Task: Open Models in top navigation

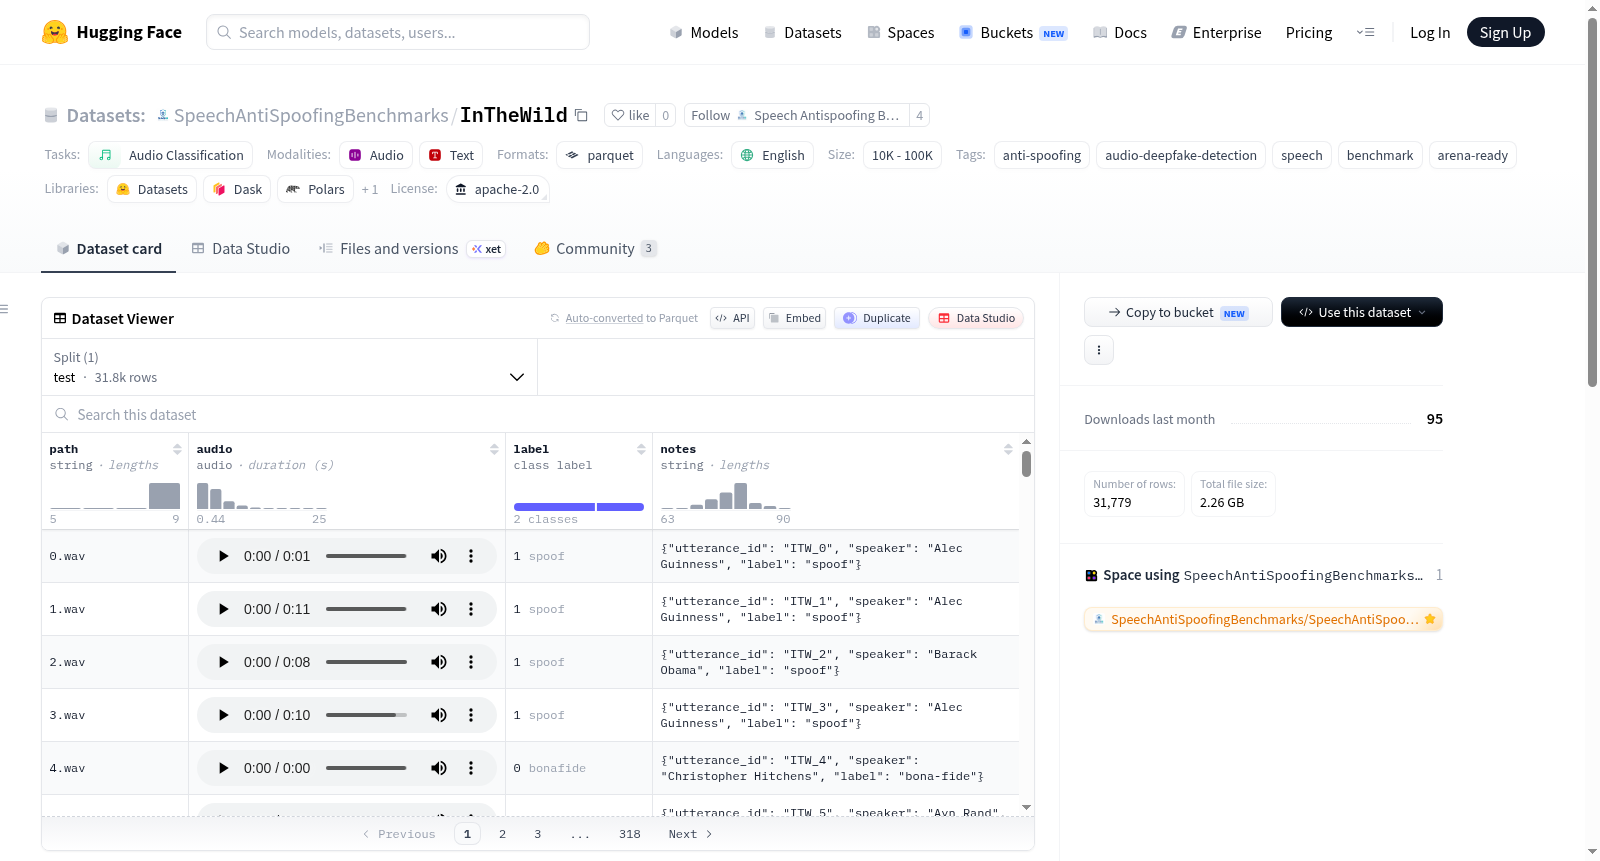Action: pos(704,33)
